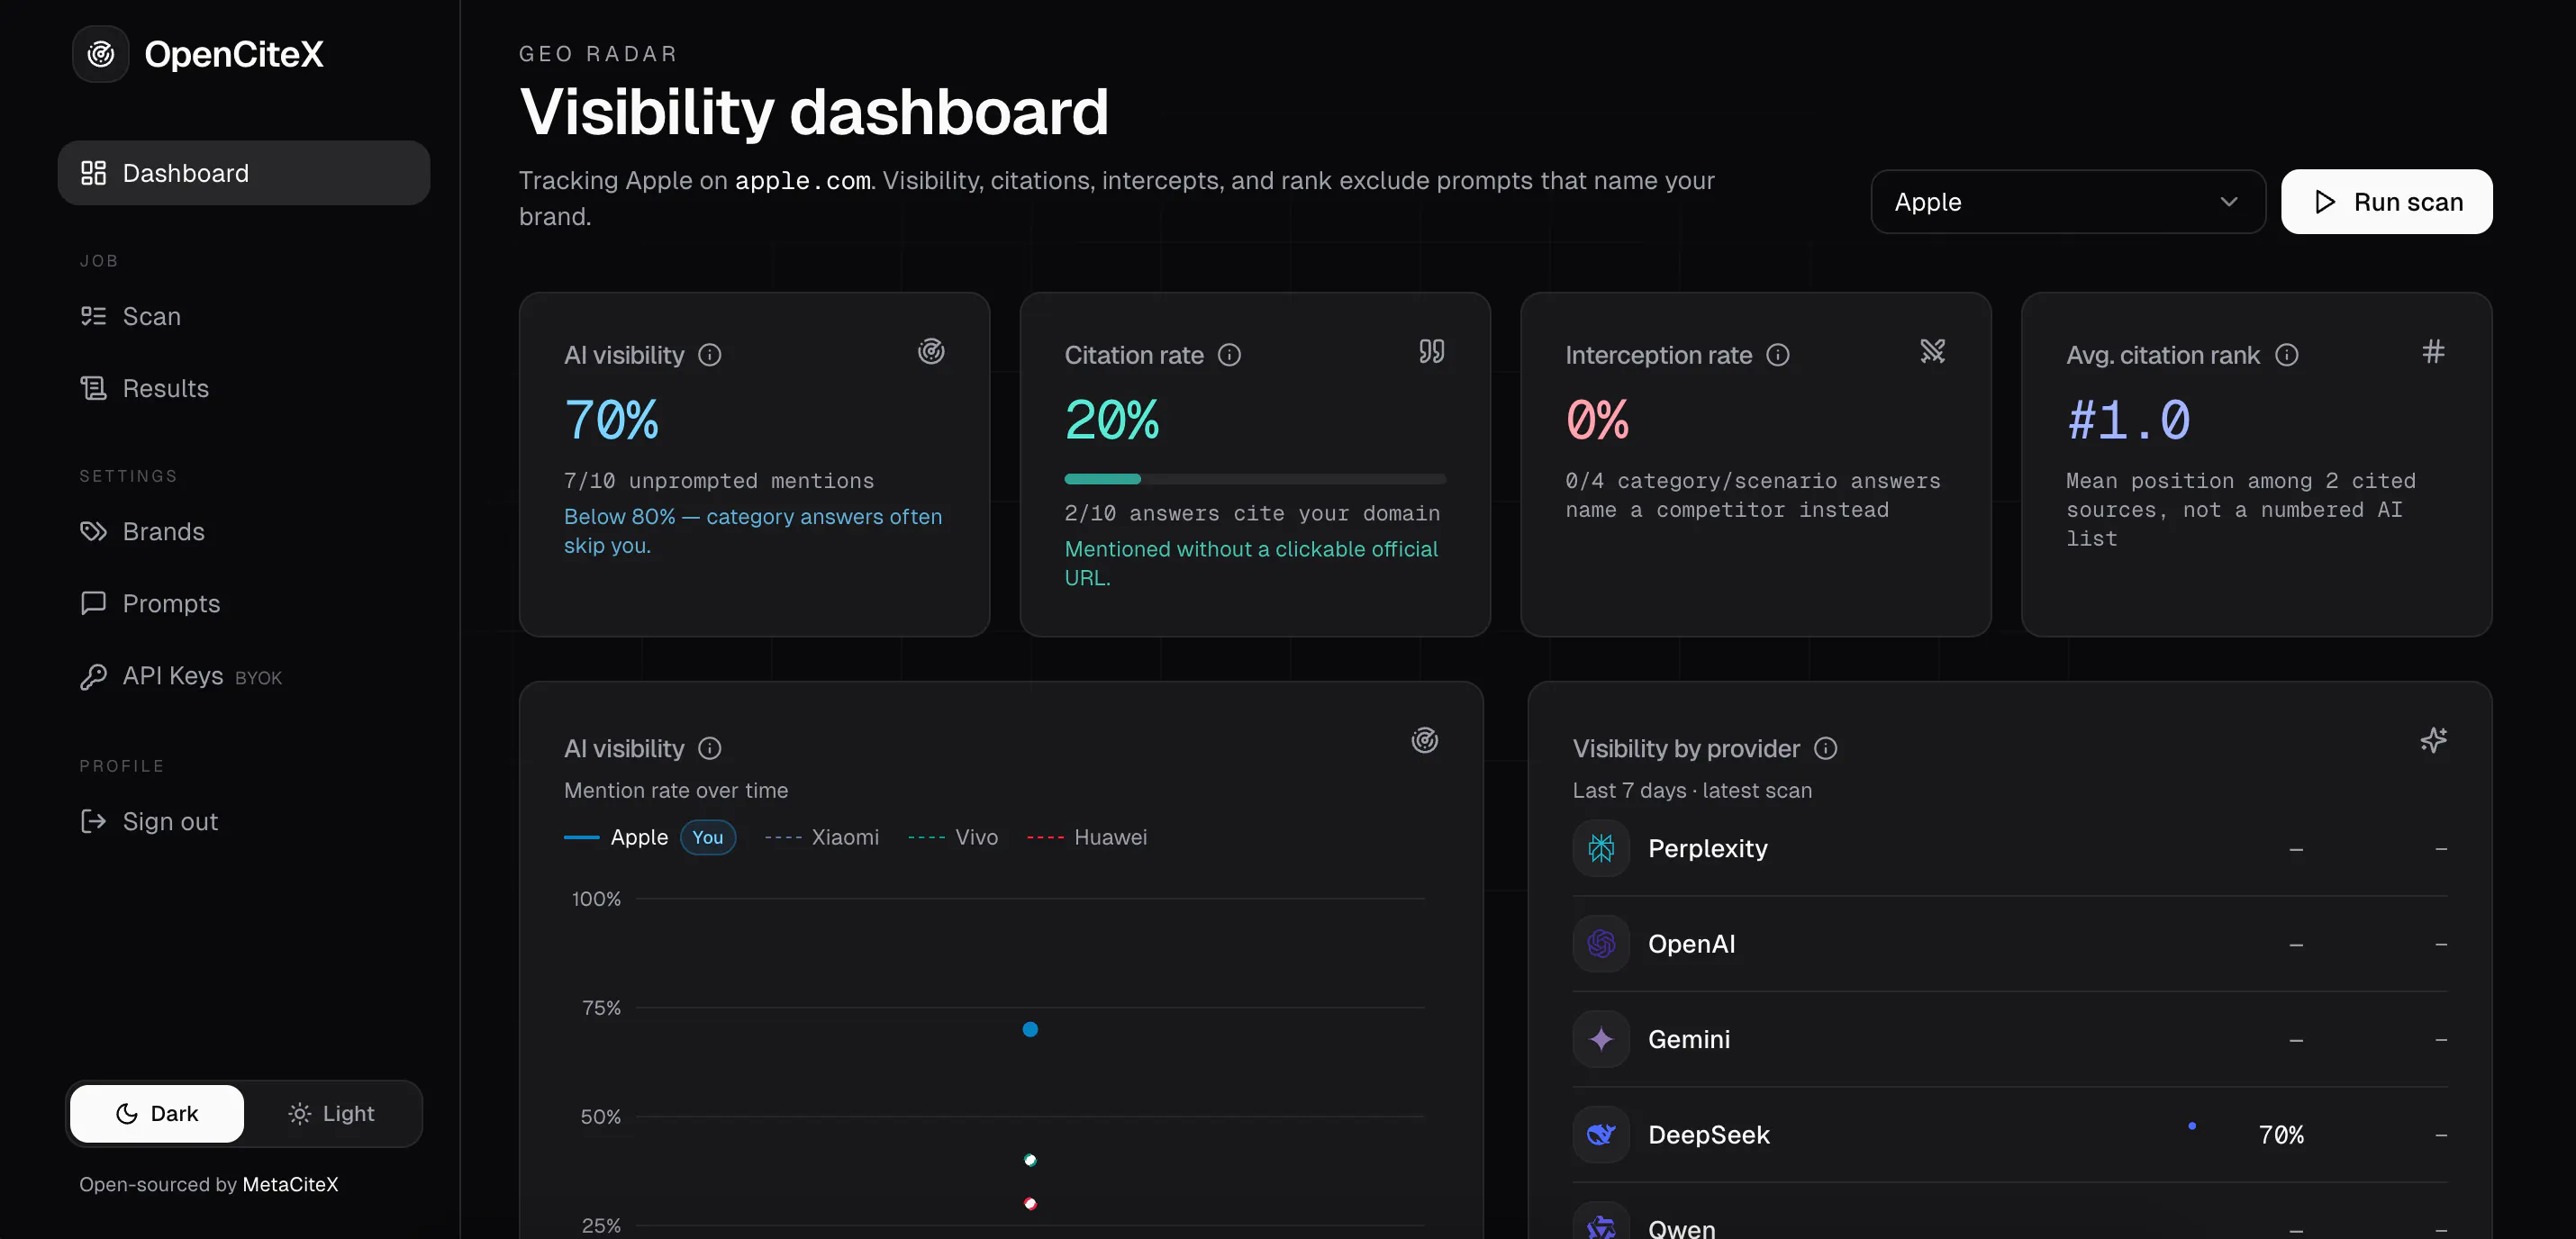This screenshot has height=1239, width=2576.
Task: Toggle the Xiaomi series in chart legend
Action: click(822, 837)
